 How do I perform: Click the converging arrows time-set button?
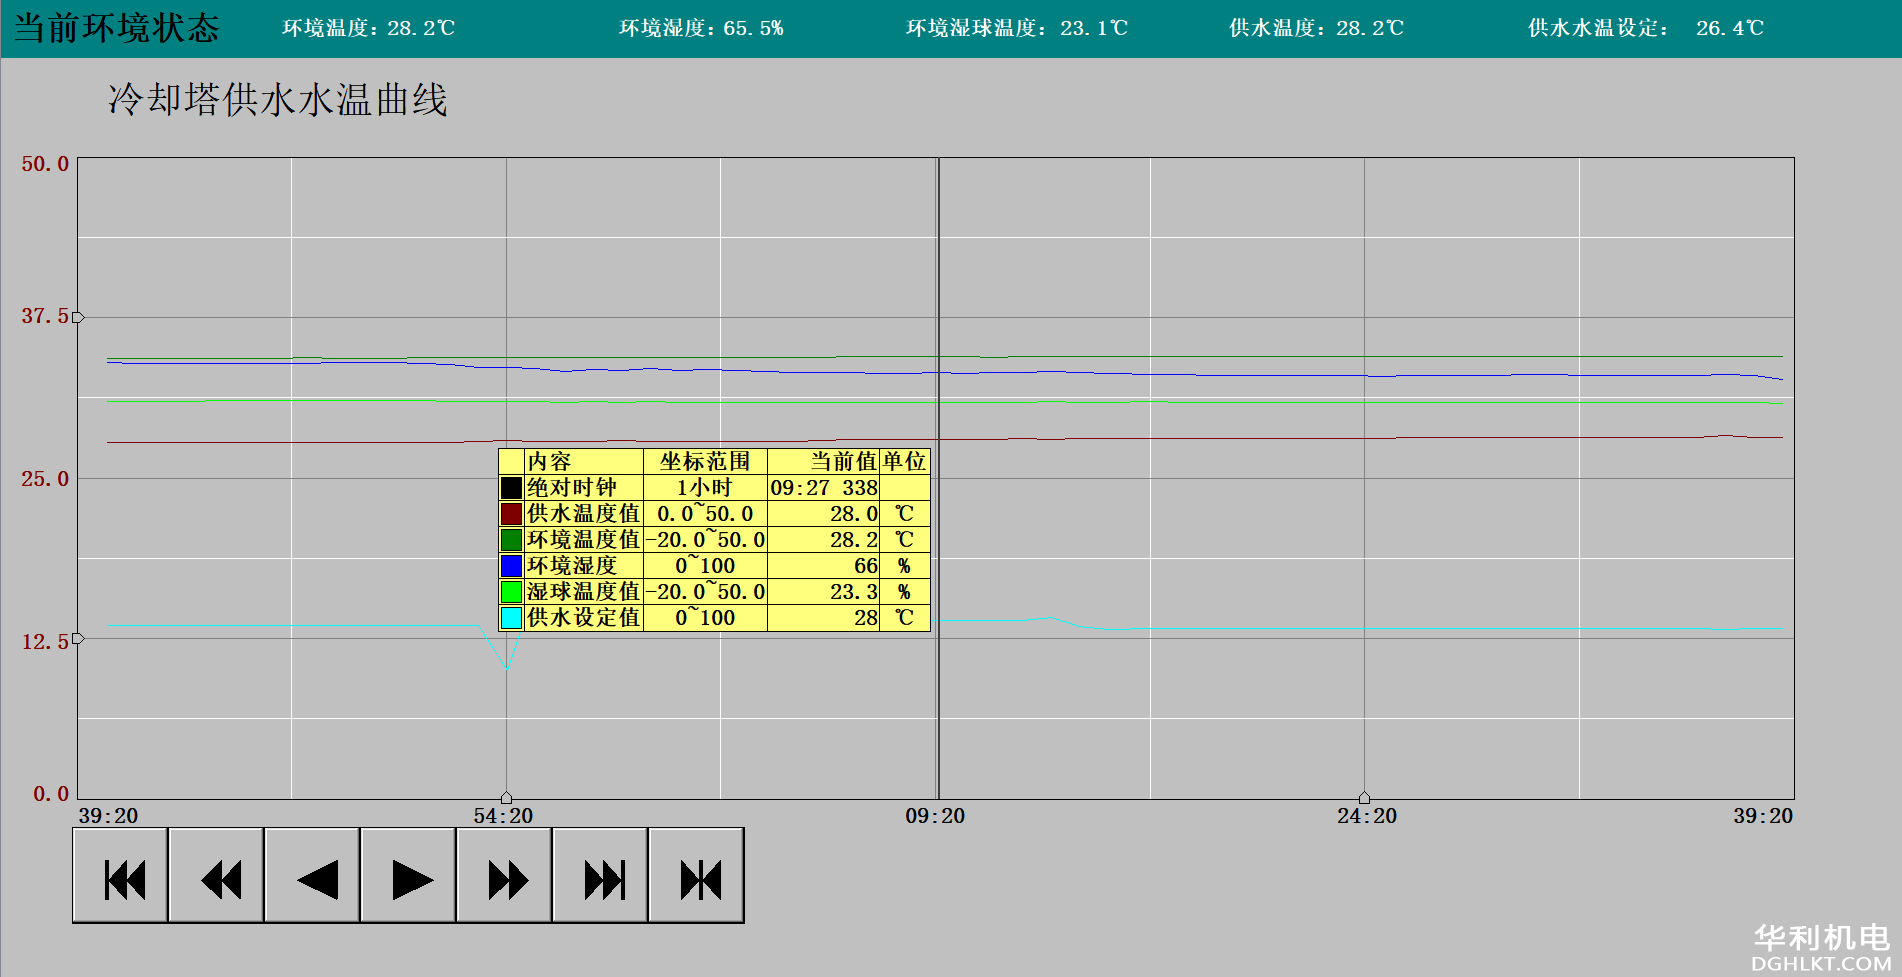[697, 876]
